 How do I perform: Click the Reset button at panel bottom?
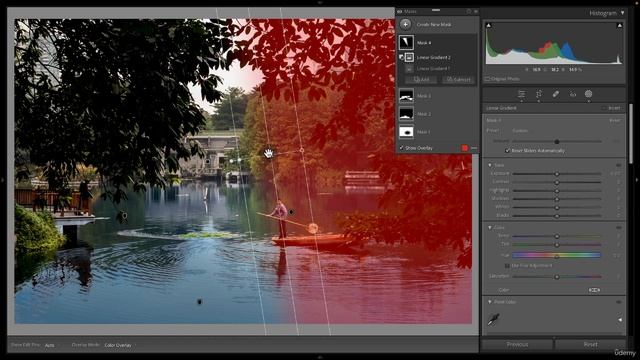click(590, 344)
